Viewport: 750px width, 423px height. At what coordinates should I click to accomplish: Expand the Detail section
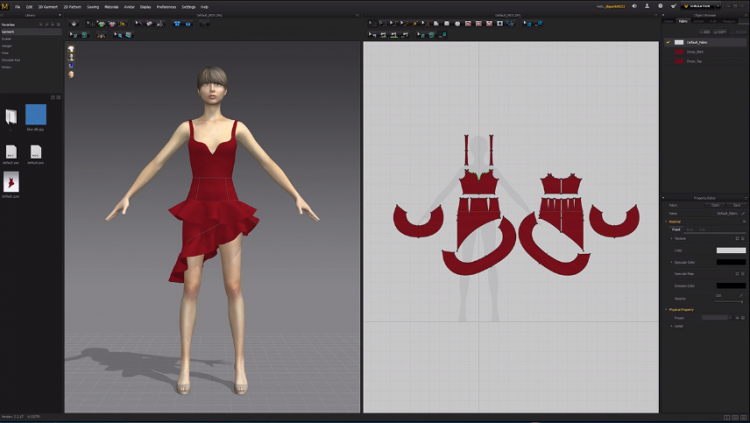tap(672, 326)
